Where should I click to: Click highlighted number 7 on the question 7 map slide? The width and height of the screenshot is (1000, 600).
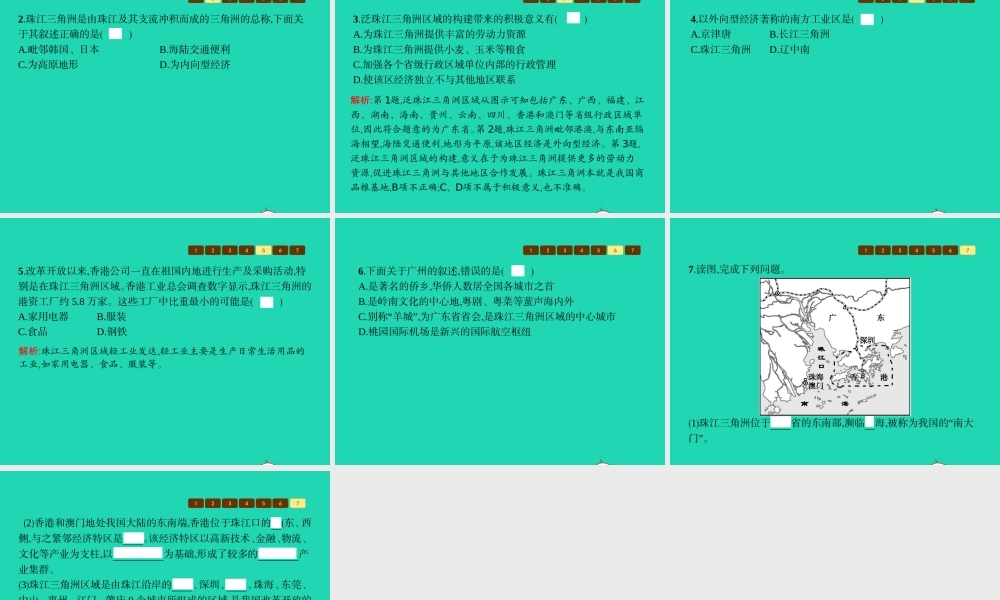pos(967,251)
